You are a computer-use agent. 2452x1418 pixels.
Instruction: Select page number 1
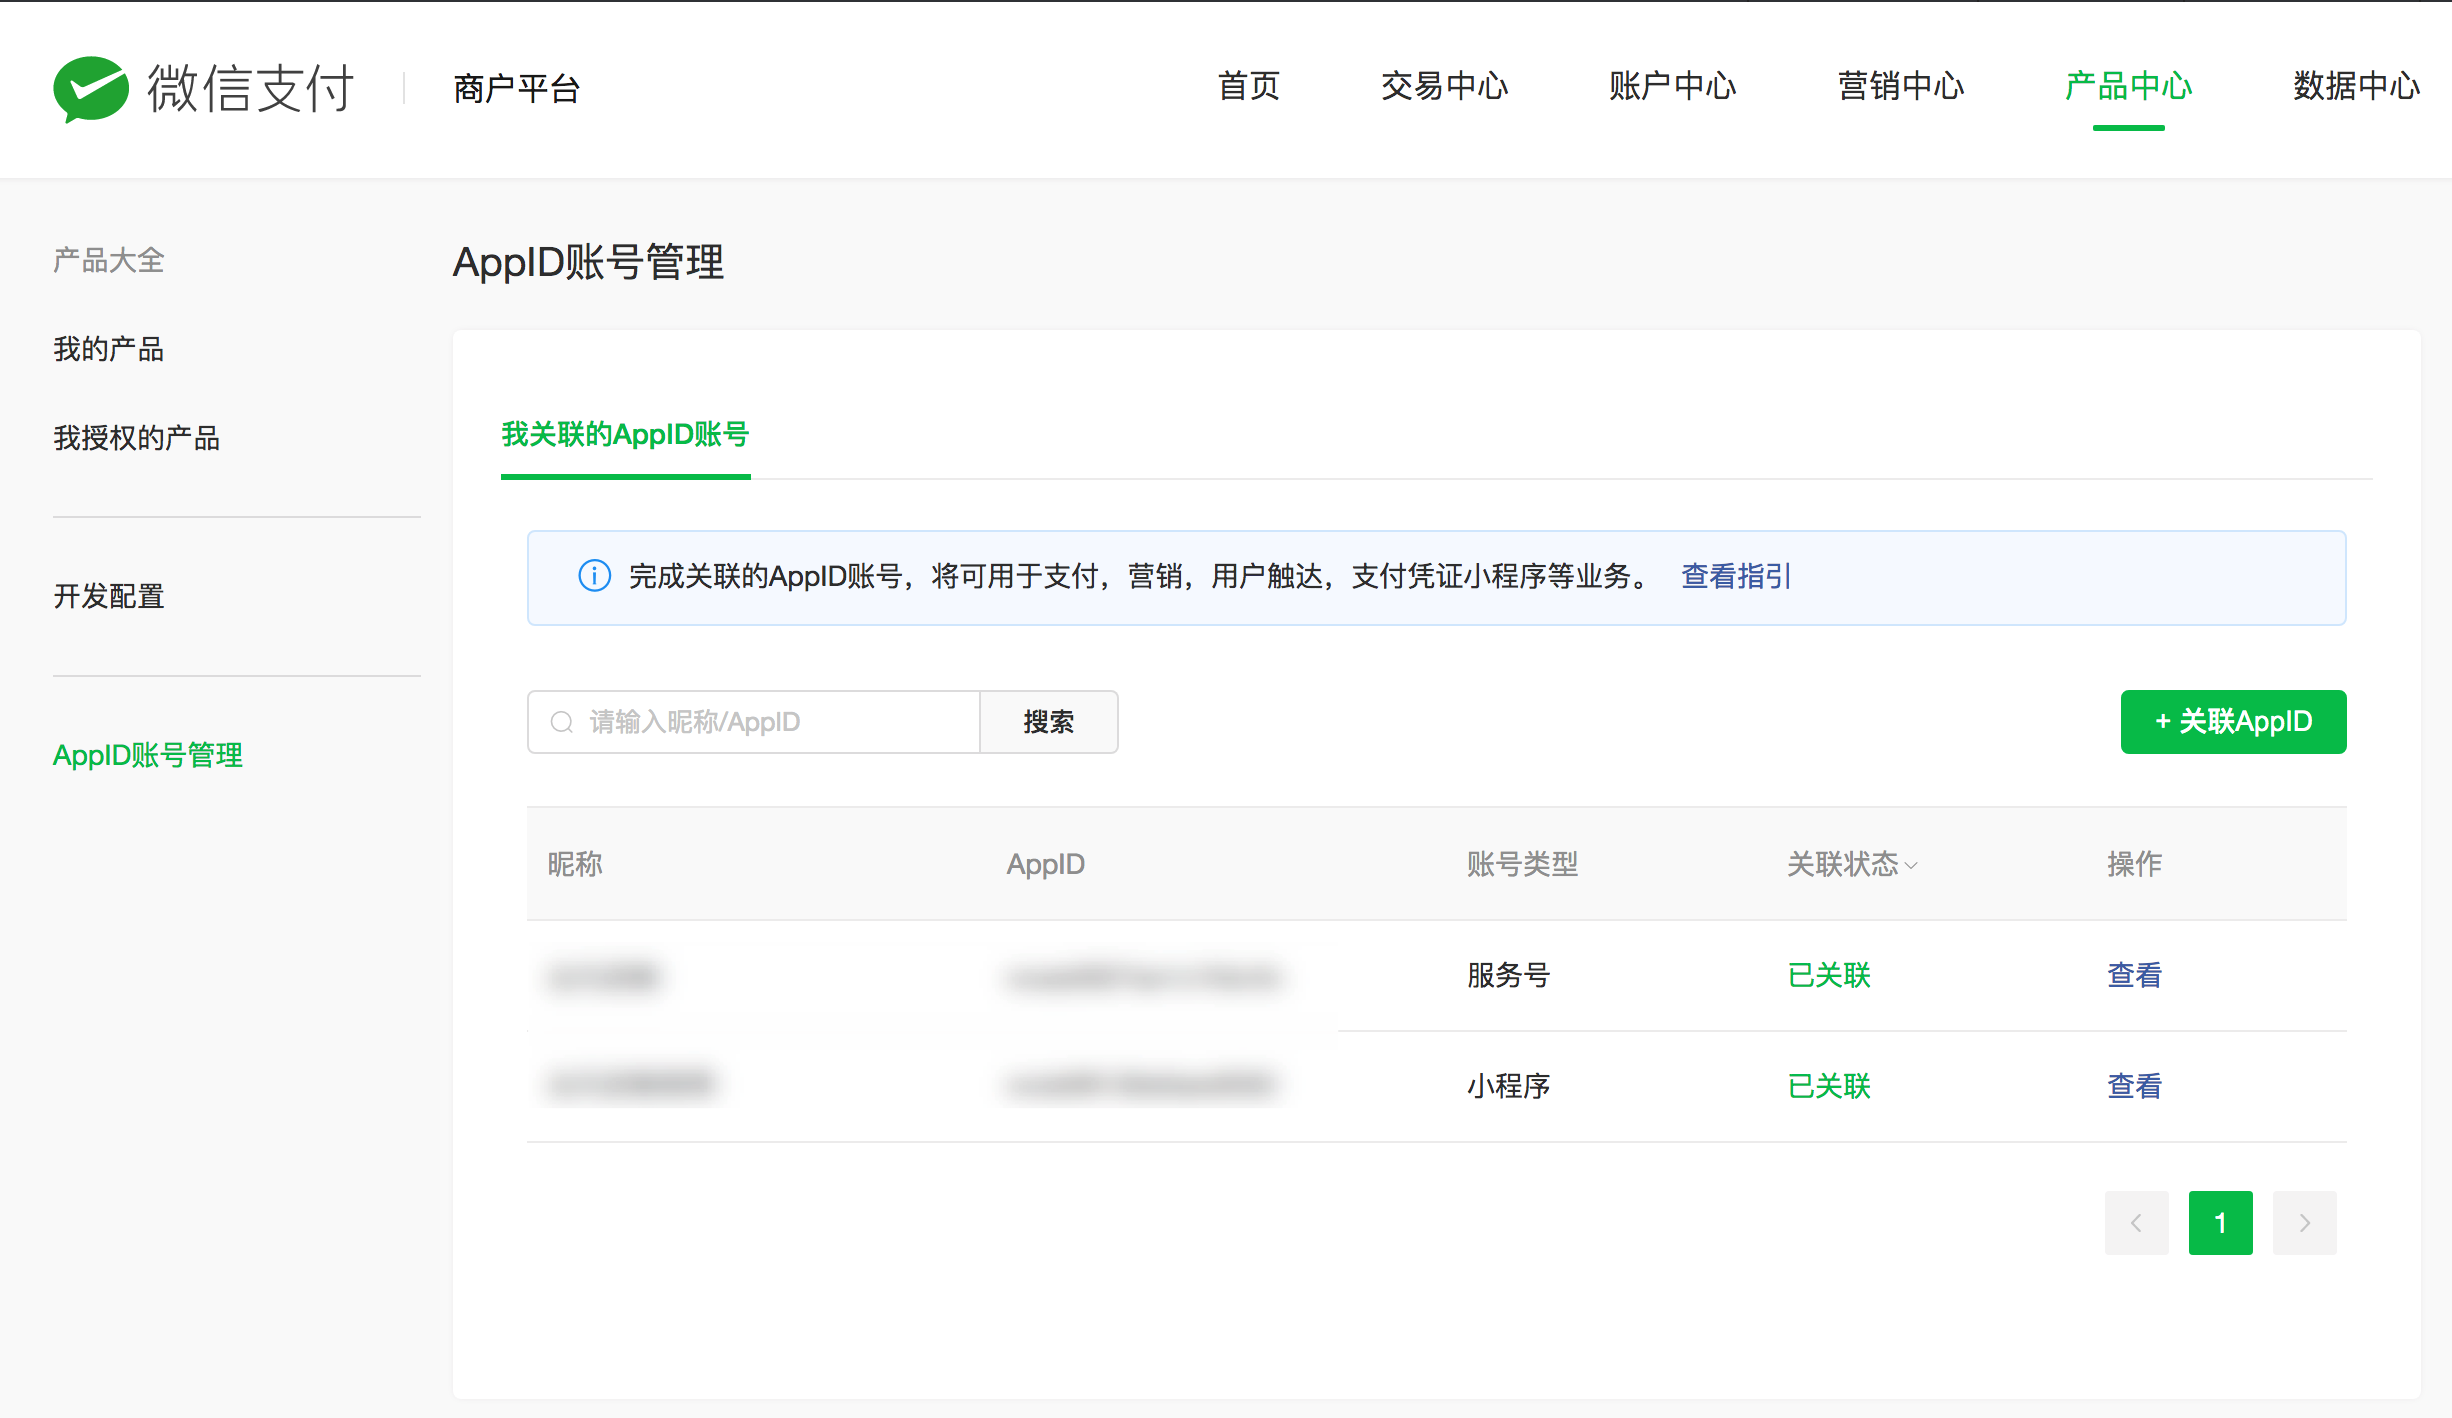(2220, 1223)
